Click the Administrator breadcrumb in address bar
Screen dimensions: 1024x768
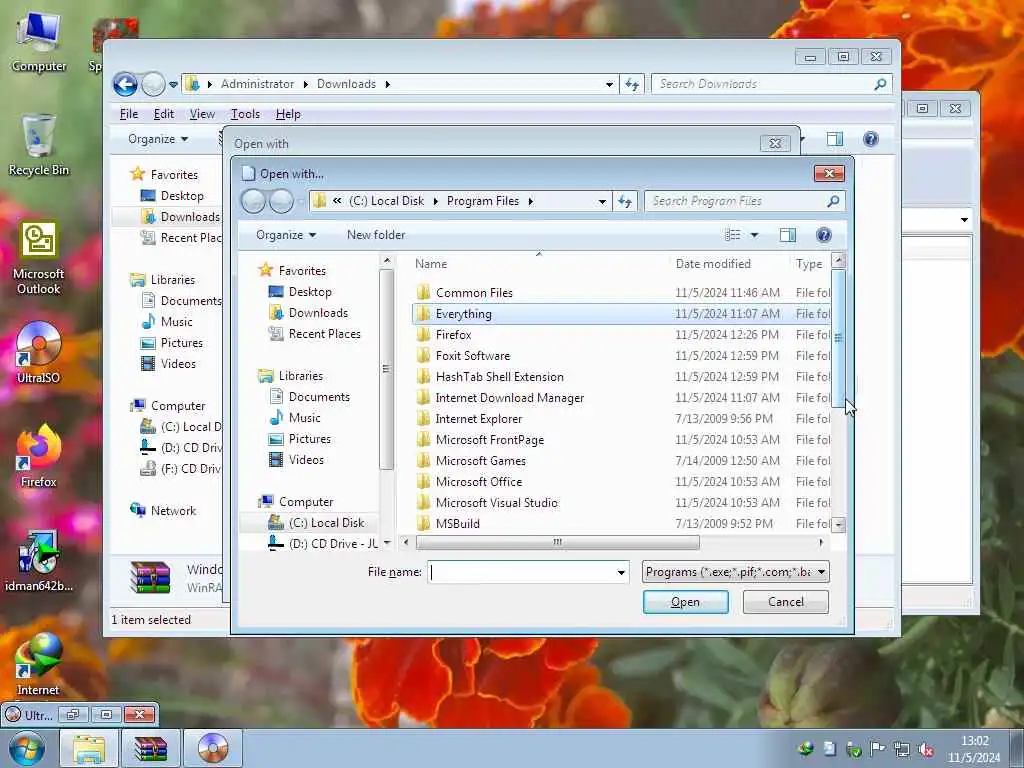[x=257, y=84]
